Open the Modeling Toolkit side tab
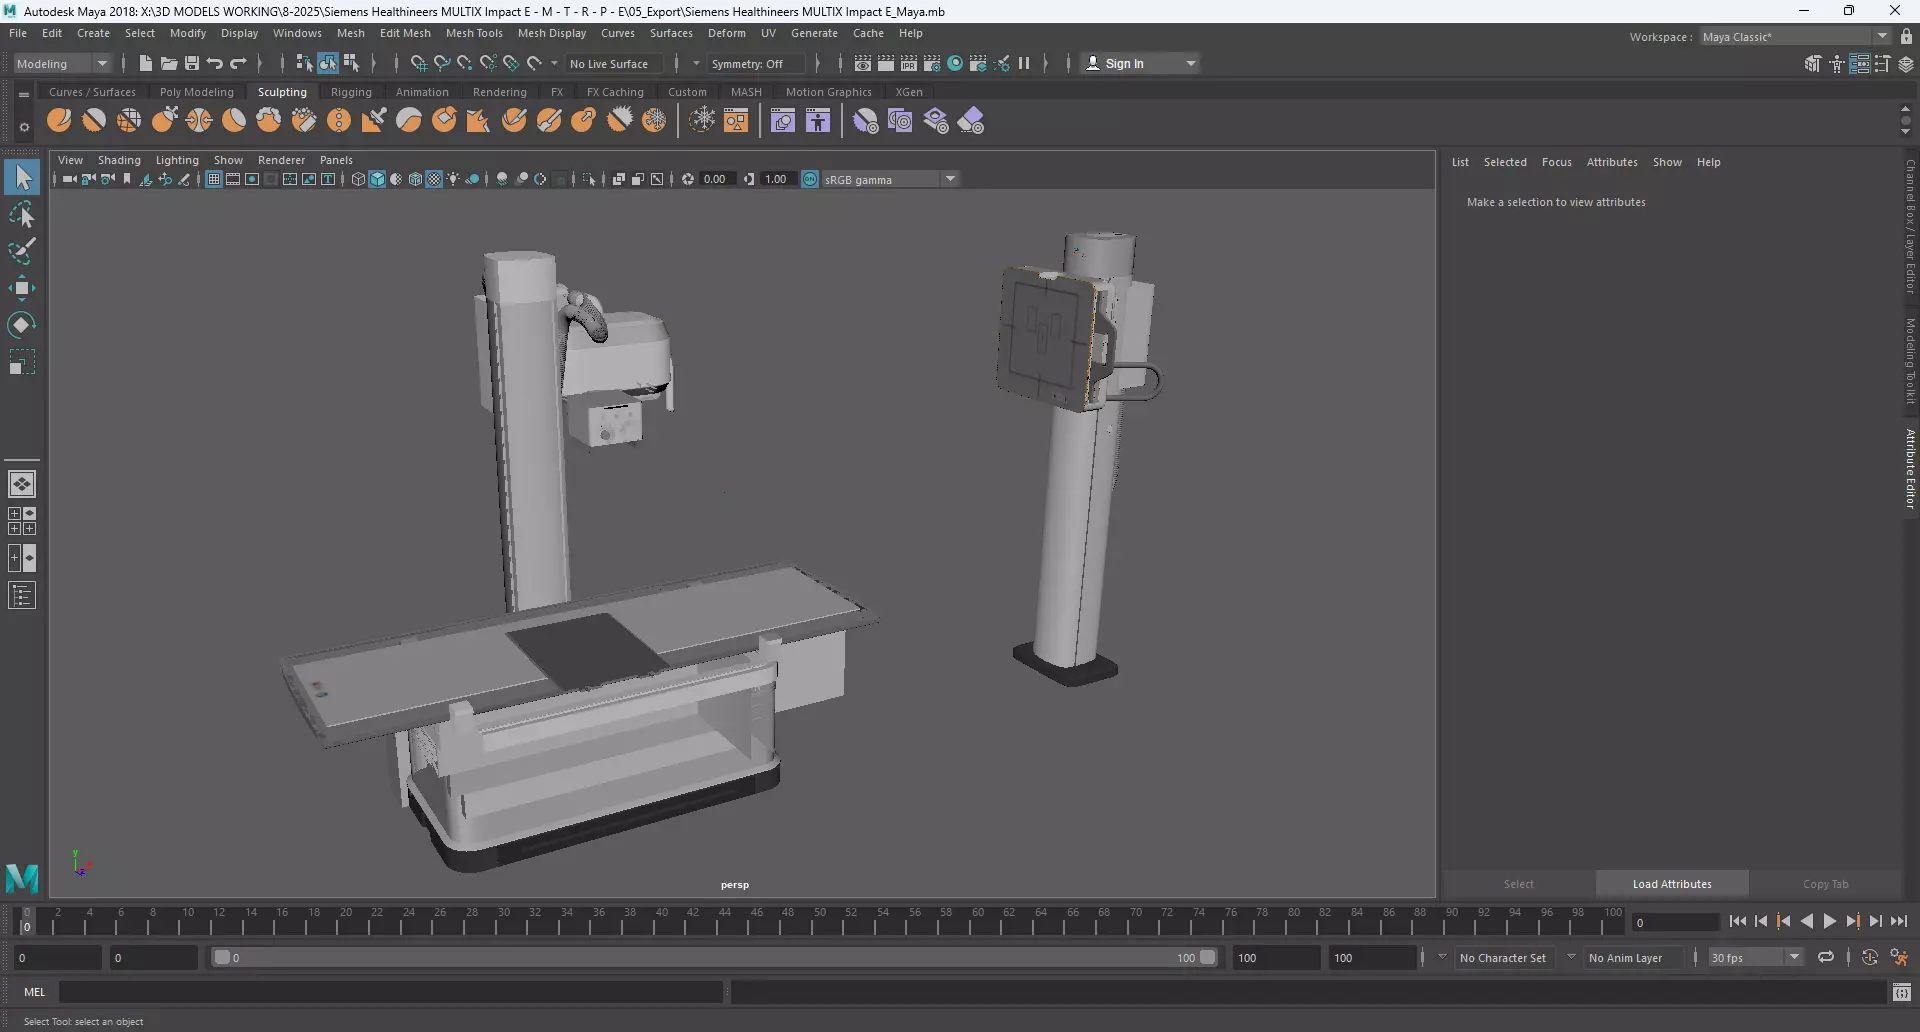The image size is (1920, 1032). (x=1910, y=362)
